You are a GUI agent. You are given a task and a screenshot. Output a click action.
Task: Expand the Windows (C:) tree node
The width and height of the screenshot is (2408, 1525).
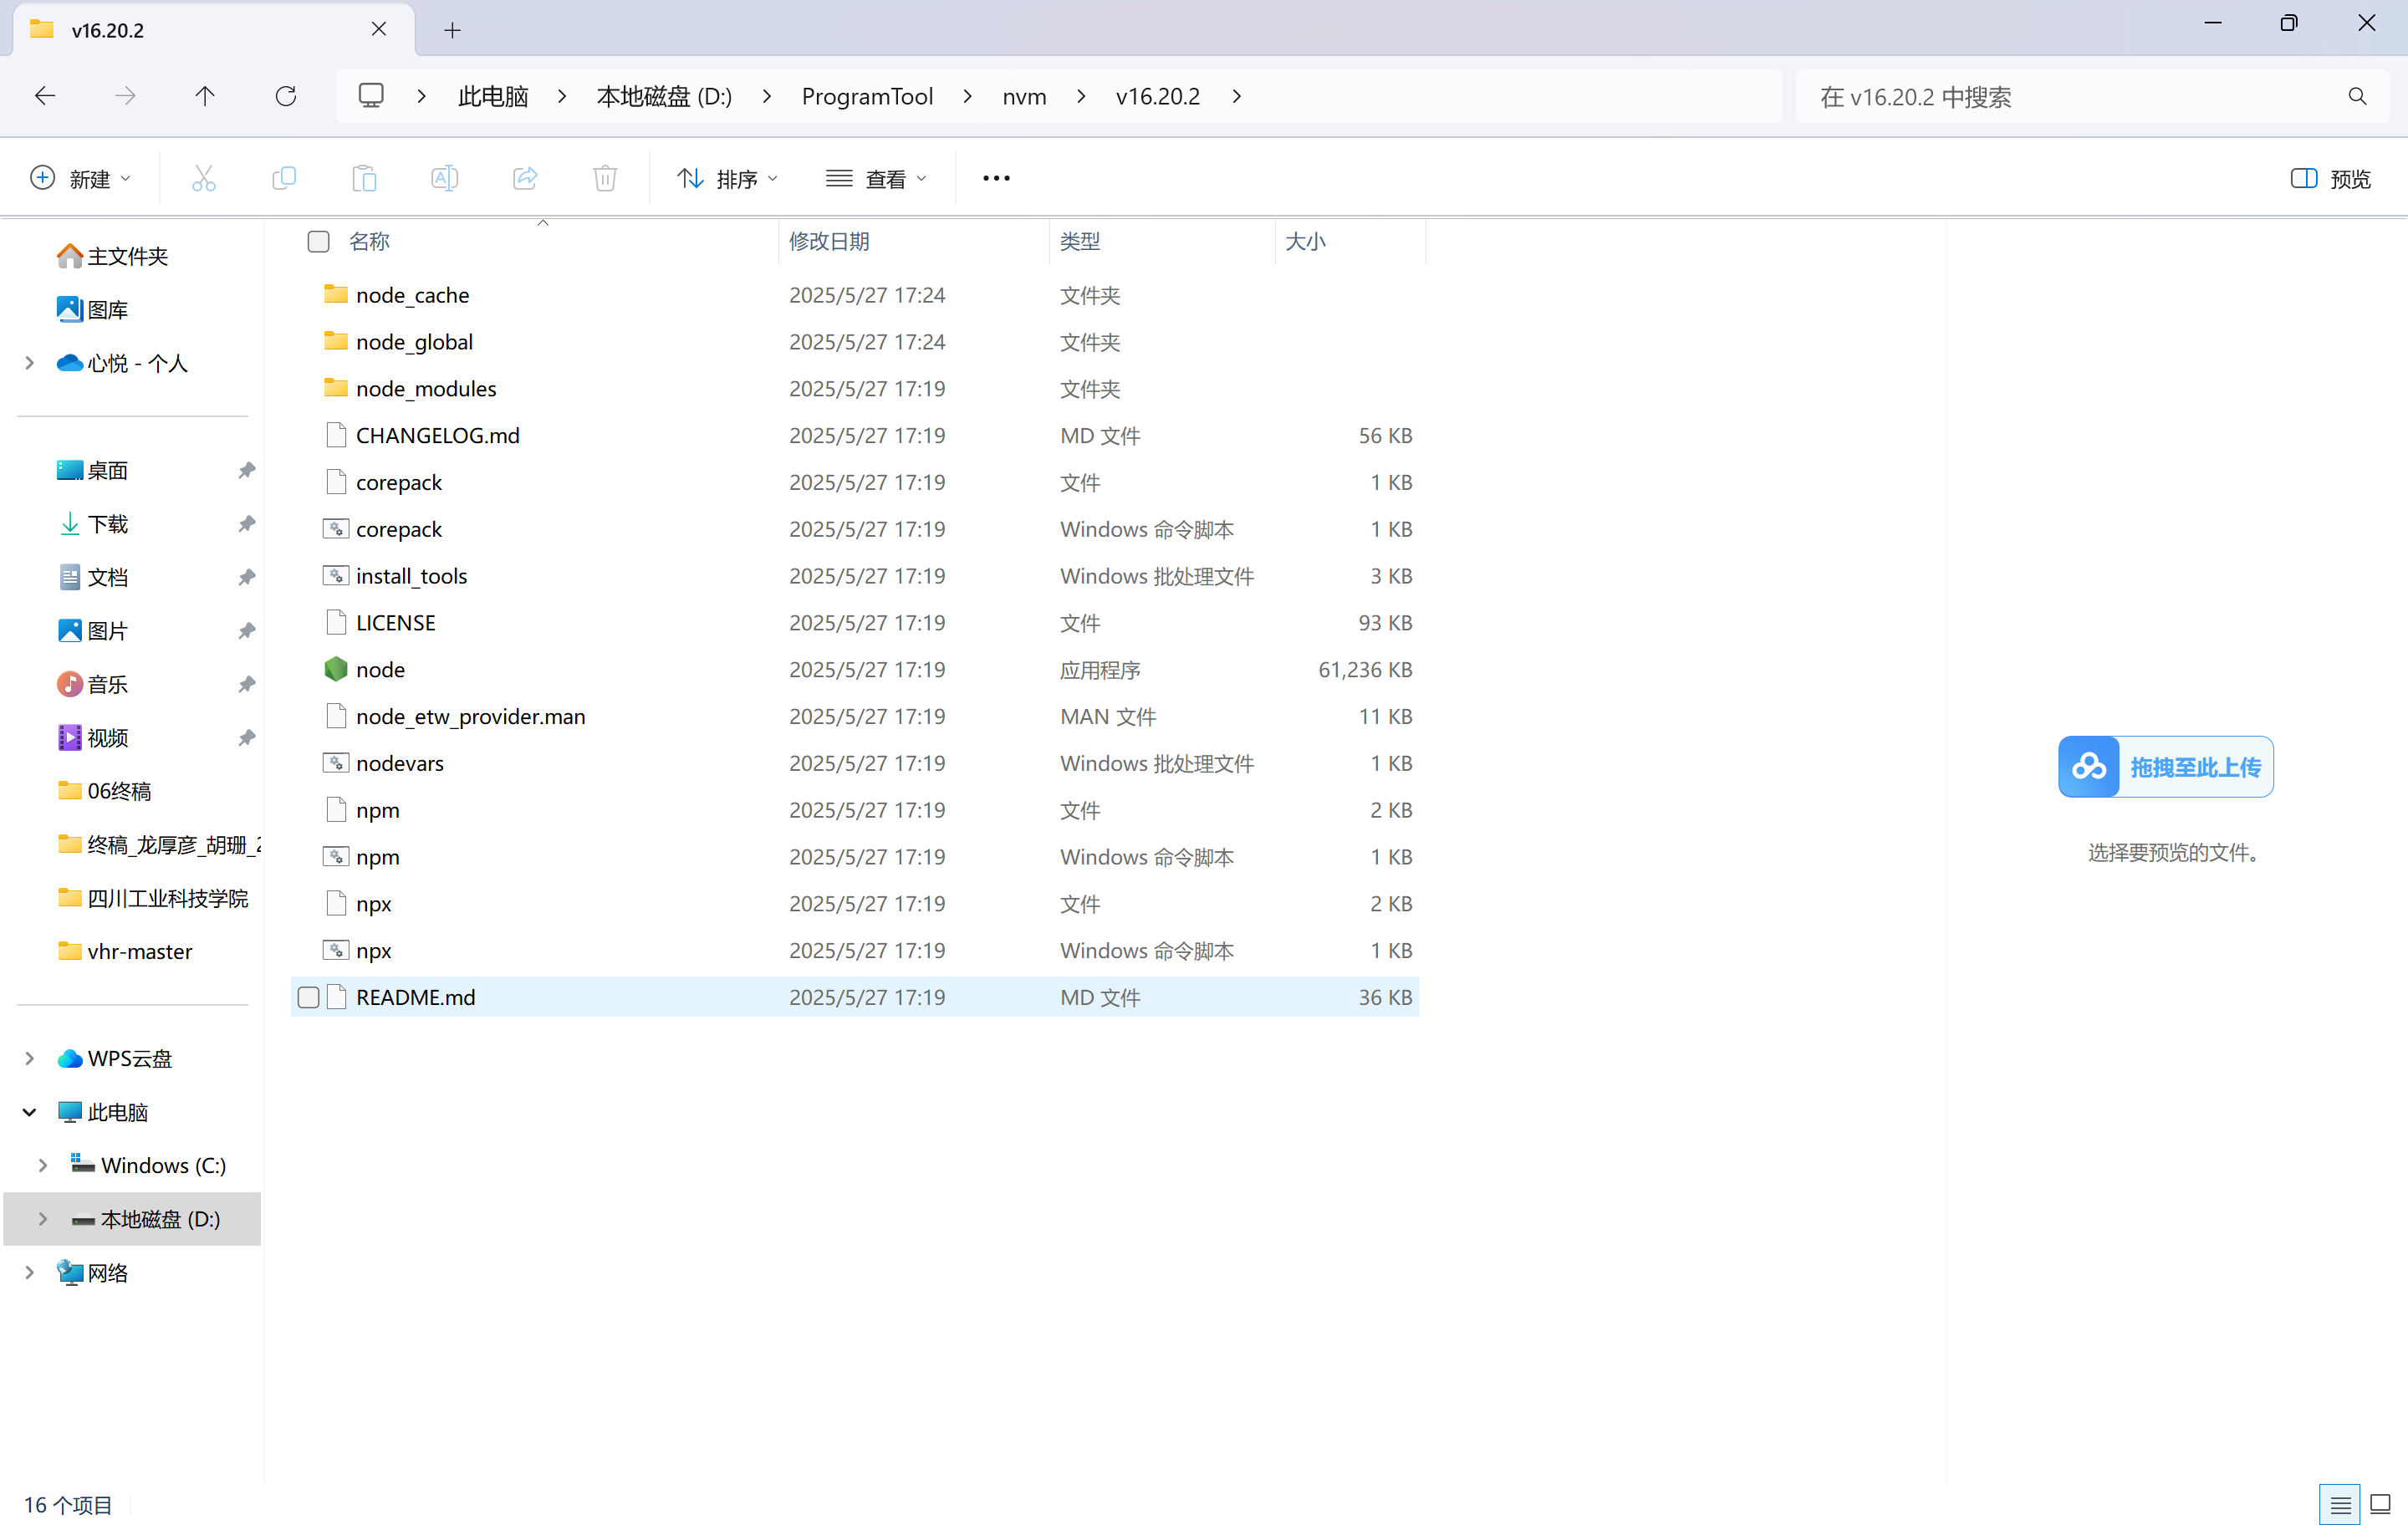(x=42, y=1165)
